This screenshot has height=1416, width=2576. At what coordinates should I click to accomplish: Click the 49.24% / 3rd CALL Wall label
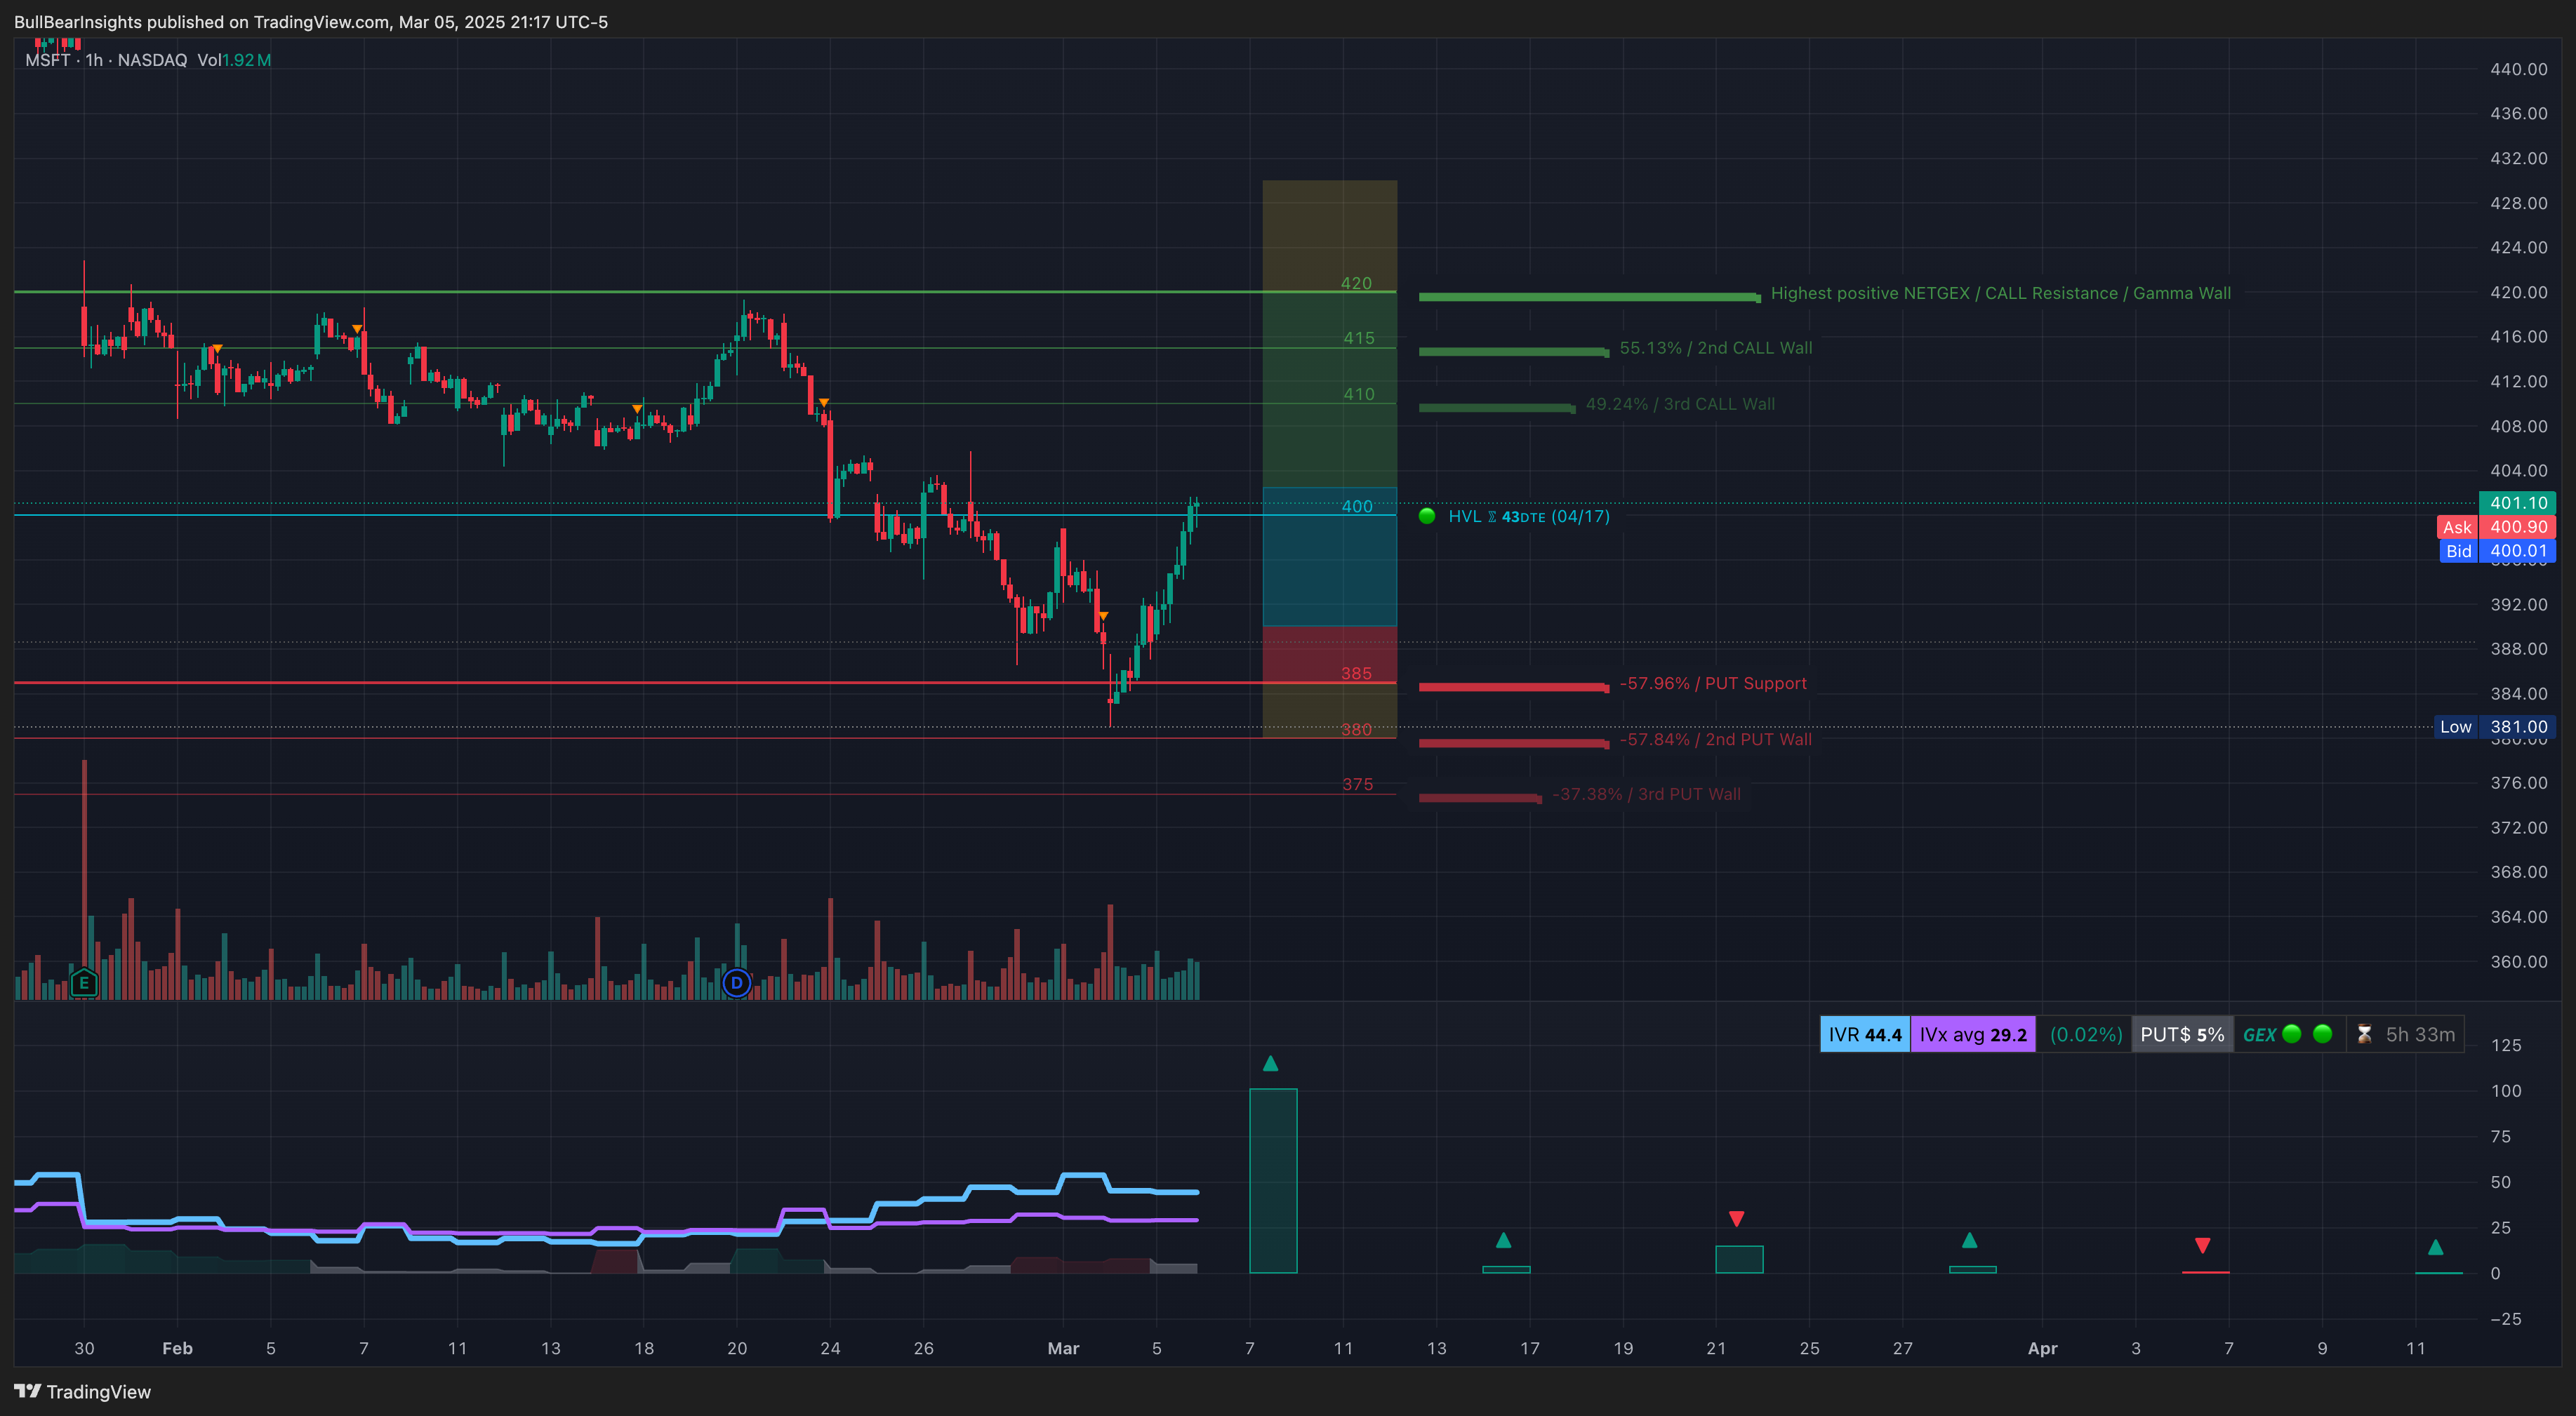pos(1680,404)
